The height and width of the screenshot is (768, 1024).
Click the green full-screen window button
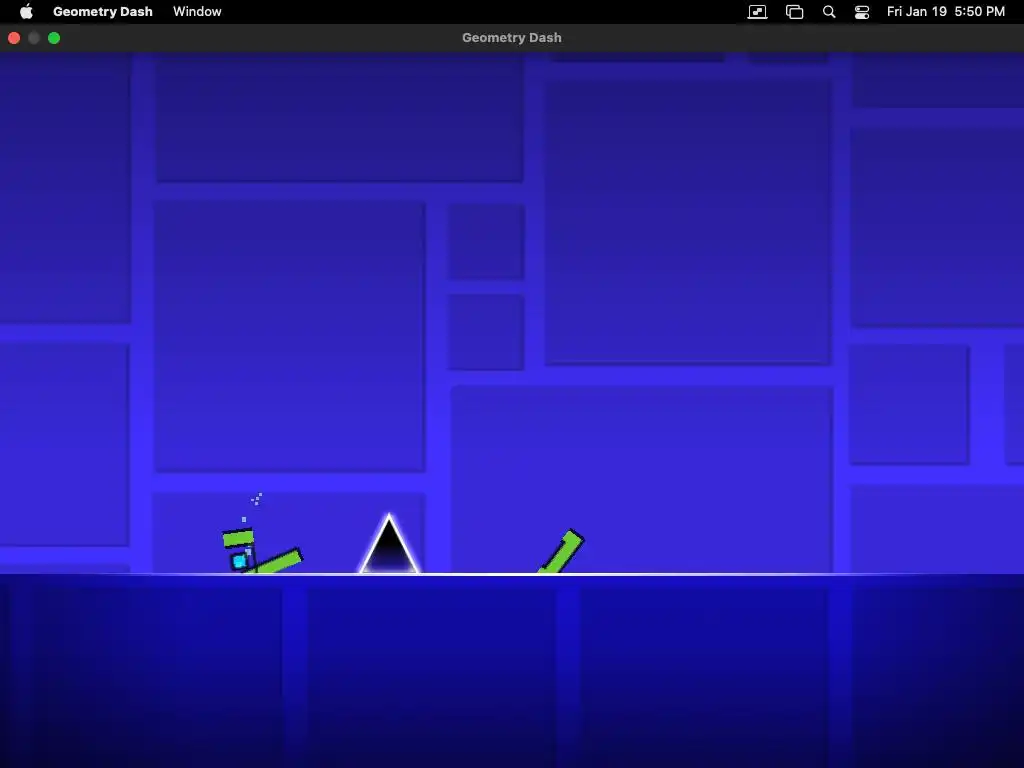tap(54, 38)
